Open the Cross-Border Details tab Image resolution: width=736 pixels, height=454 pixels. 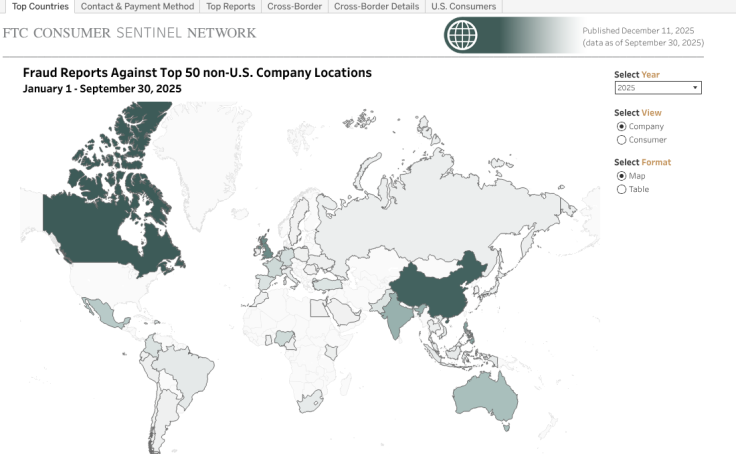click(376, 7)
